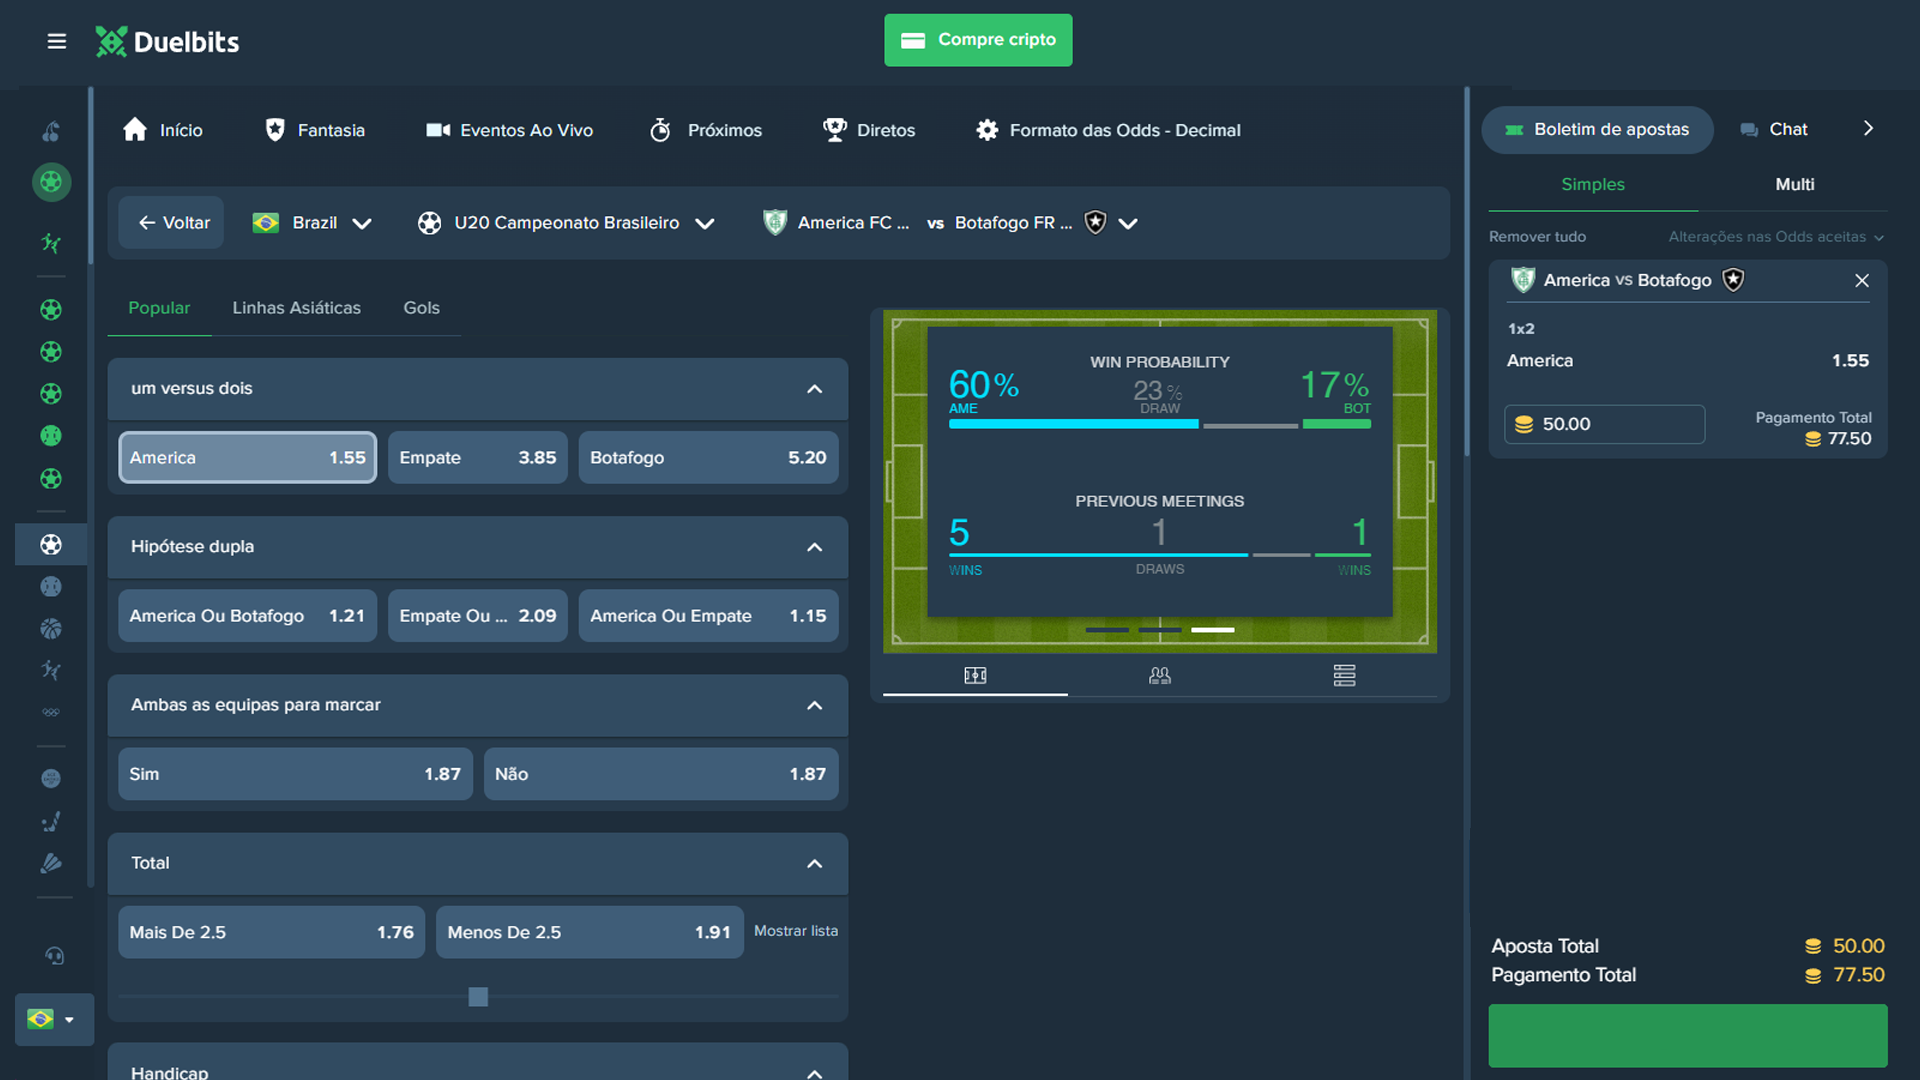Image resolution: width=1920 pixels, height=1080 pixels.
Task: Open the Chat tab
Action: (1774, 130)
